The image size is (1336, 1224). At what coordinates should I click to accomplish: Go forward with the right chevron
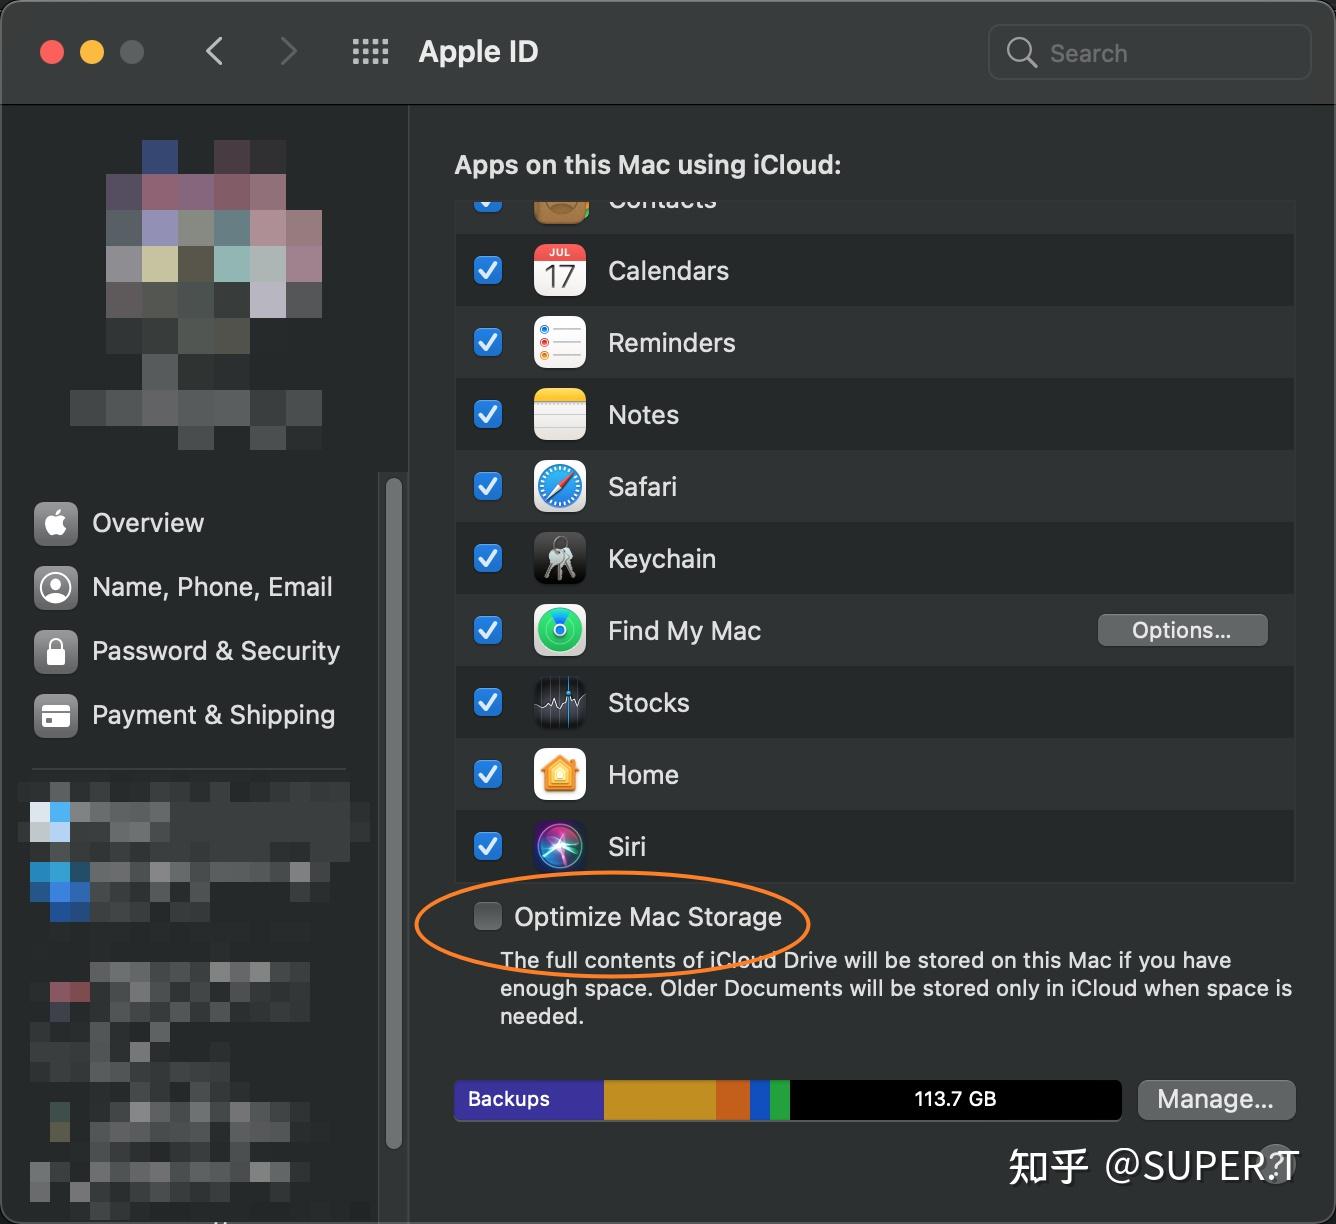288,51
